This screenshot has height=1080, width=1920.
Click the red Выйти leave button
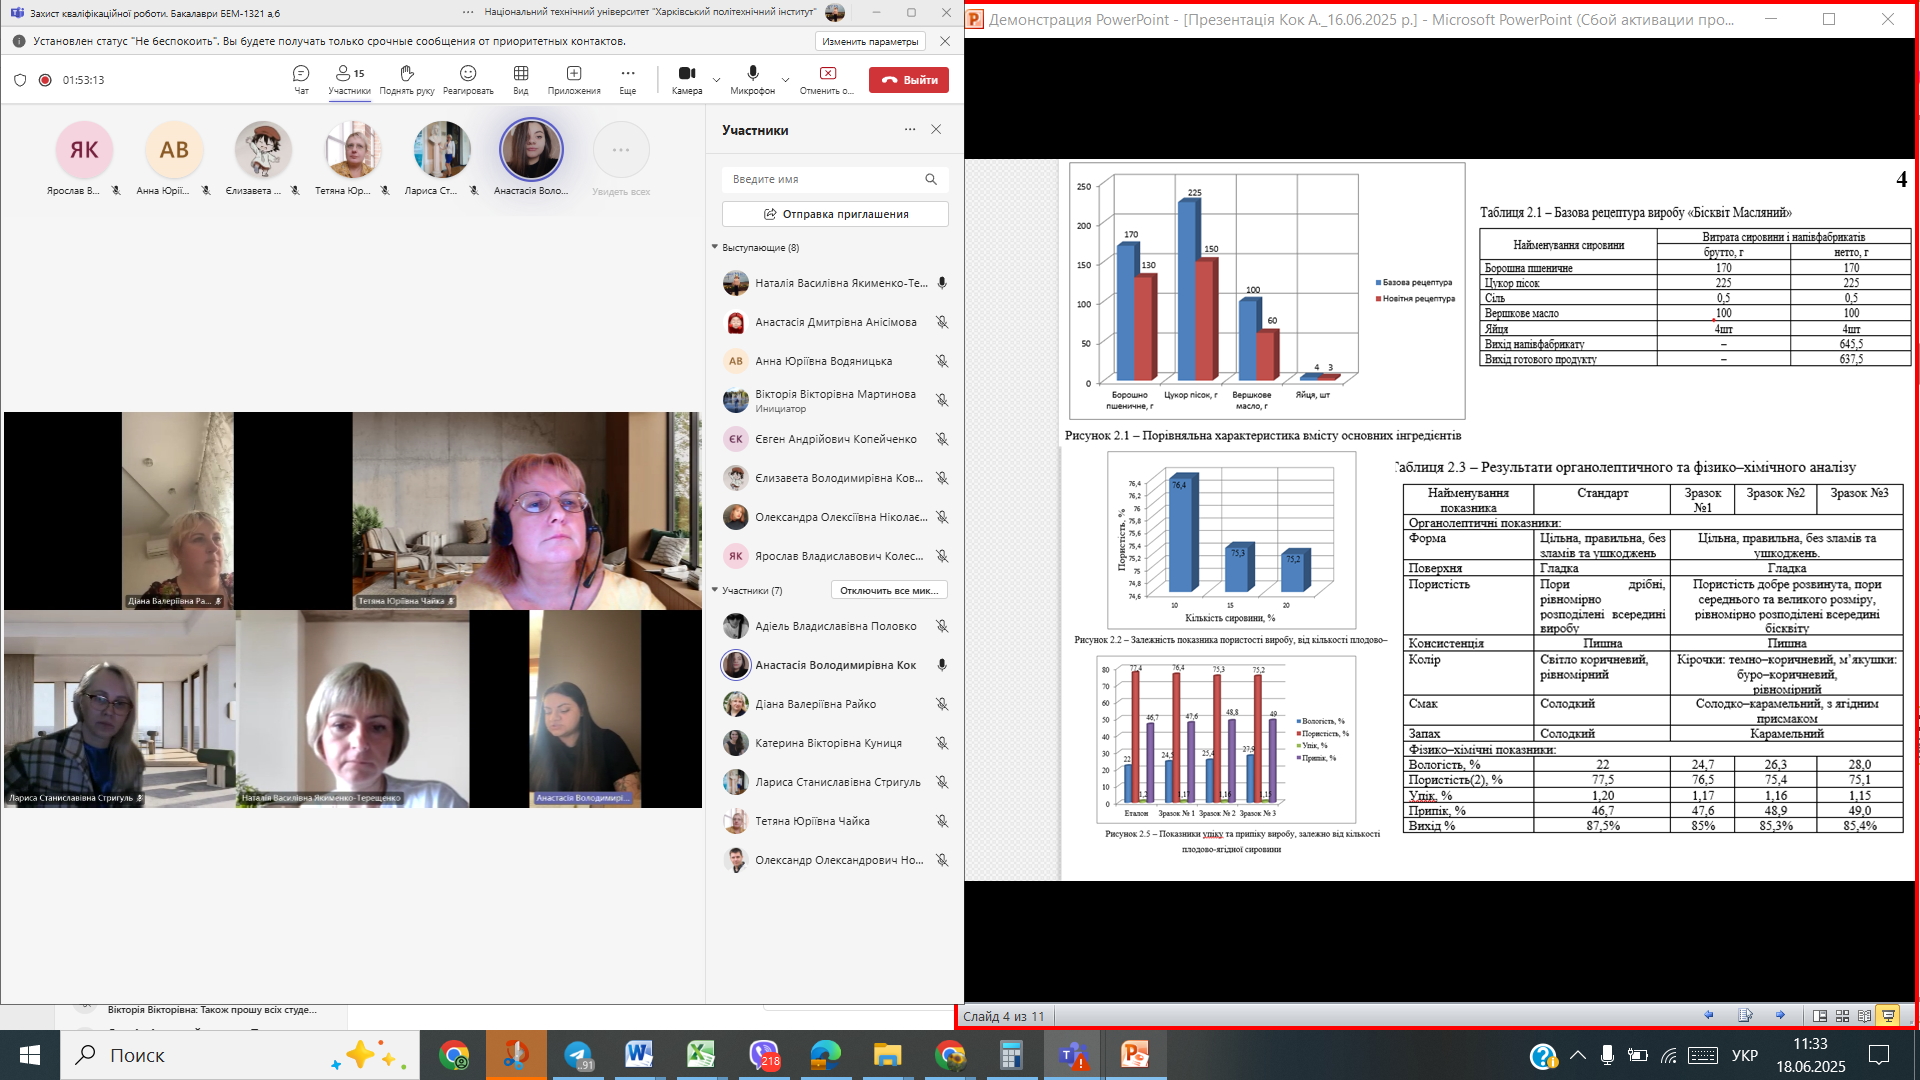pyautogui.click(x=908, y=80)
